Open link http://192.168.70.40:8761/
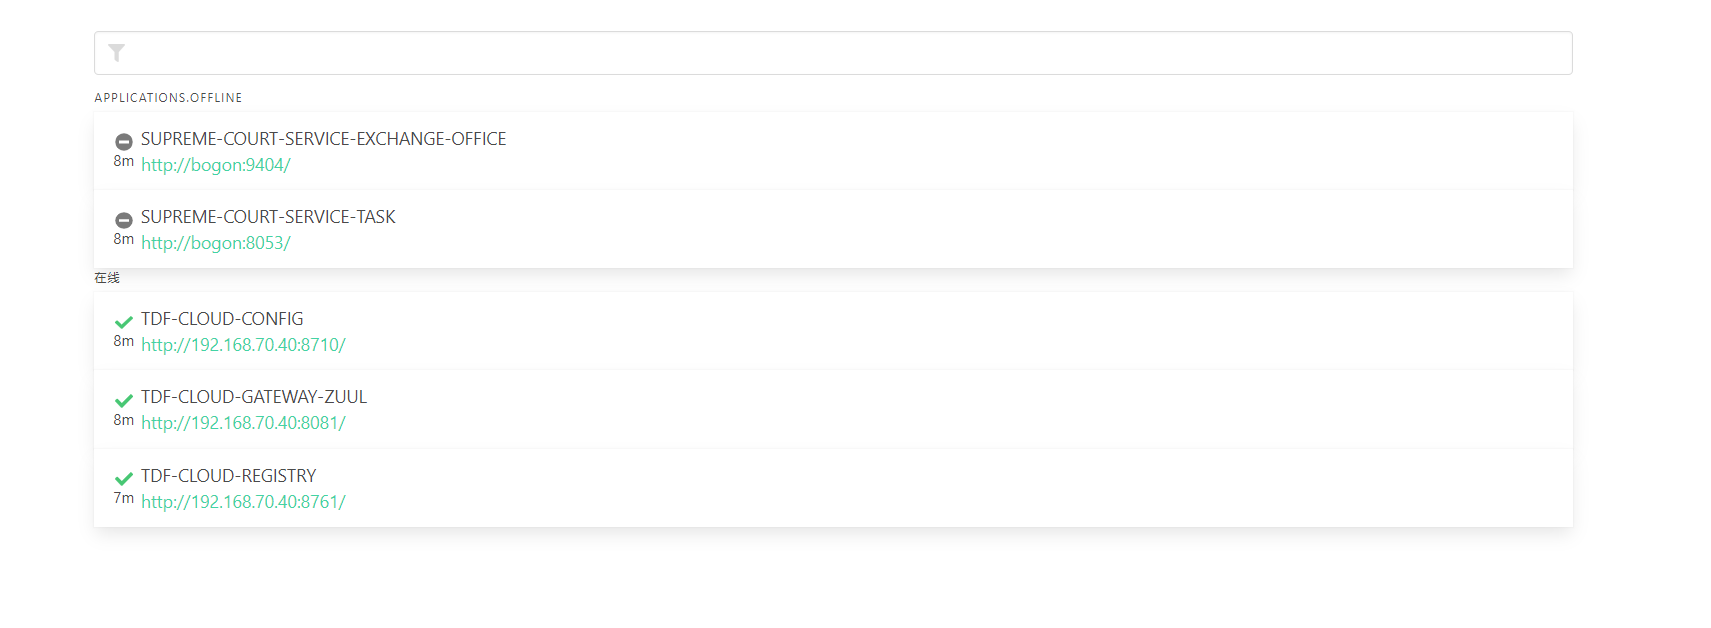The image size is (1711, 628). click(243, 502)
